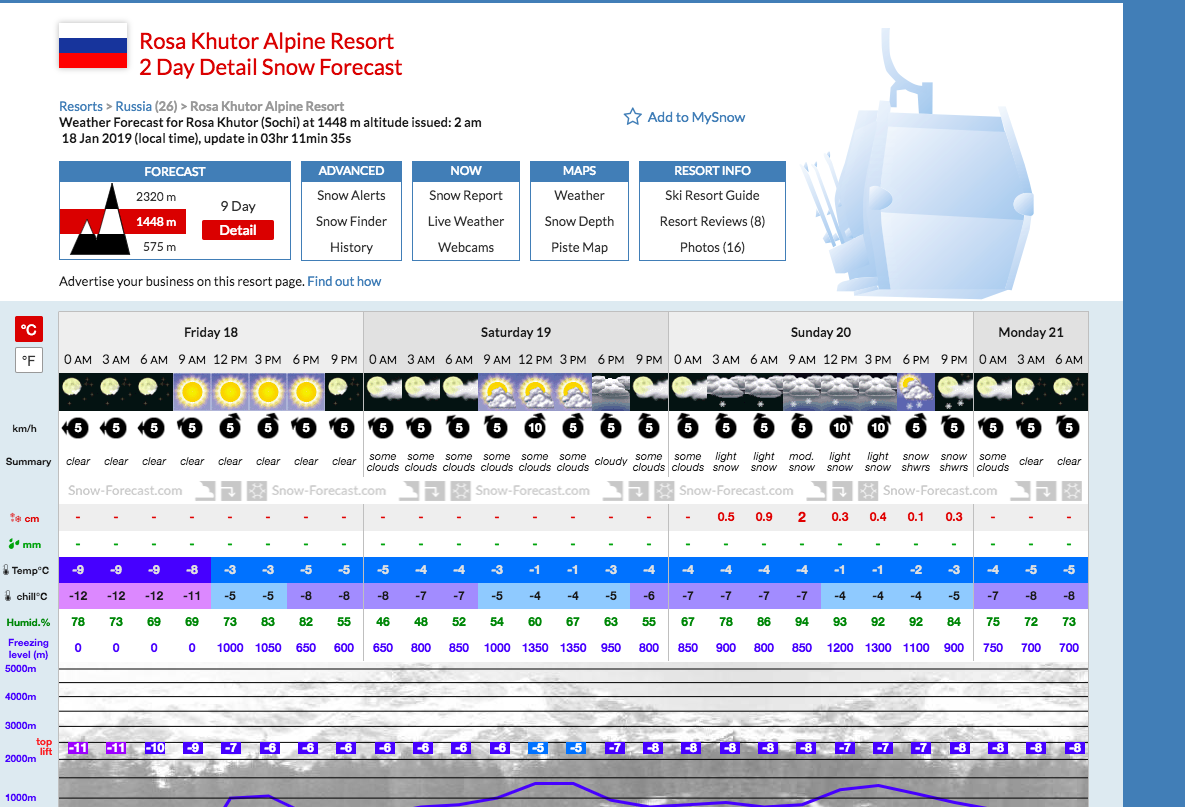Image resolution: width=1185 pixels, height=807 pixels.
Task: Click the Friday 18 day header
Action: 211,332
